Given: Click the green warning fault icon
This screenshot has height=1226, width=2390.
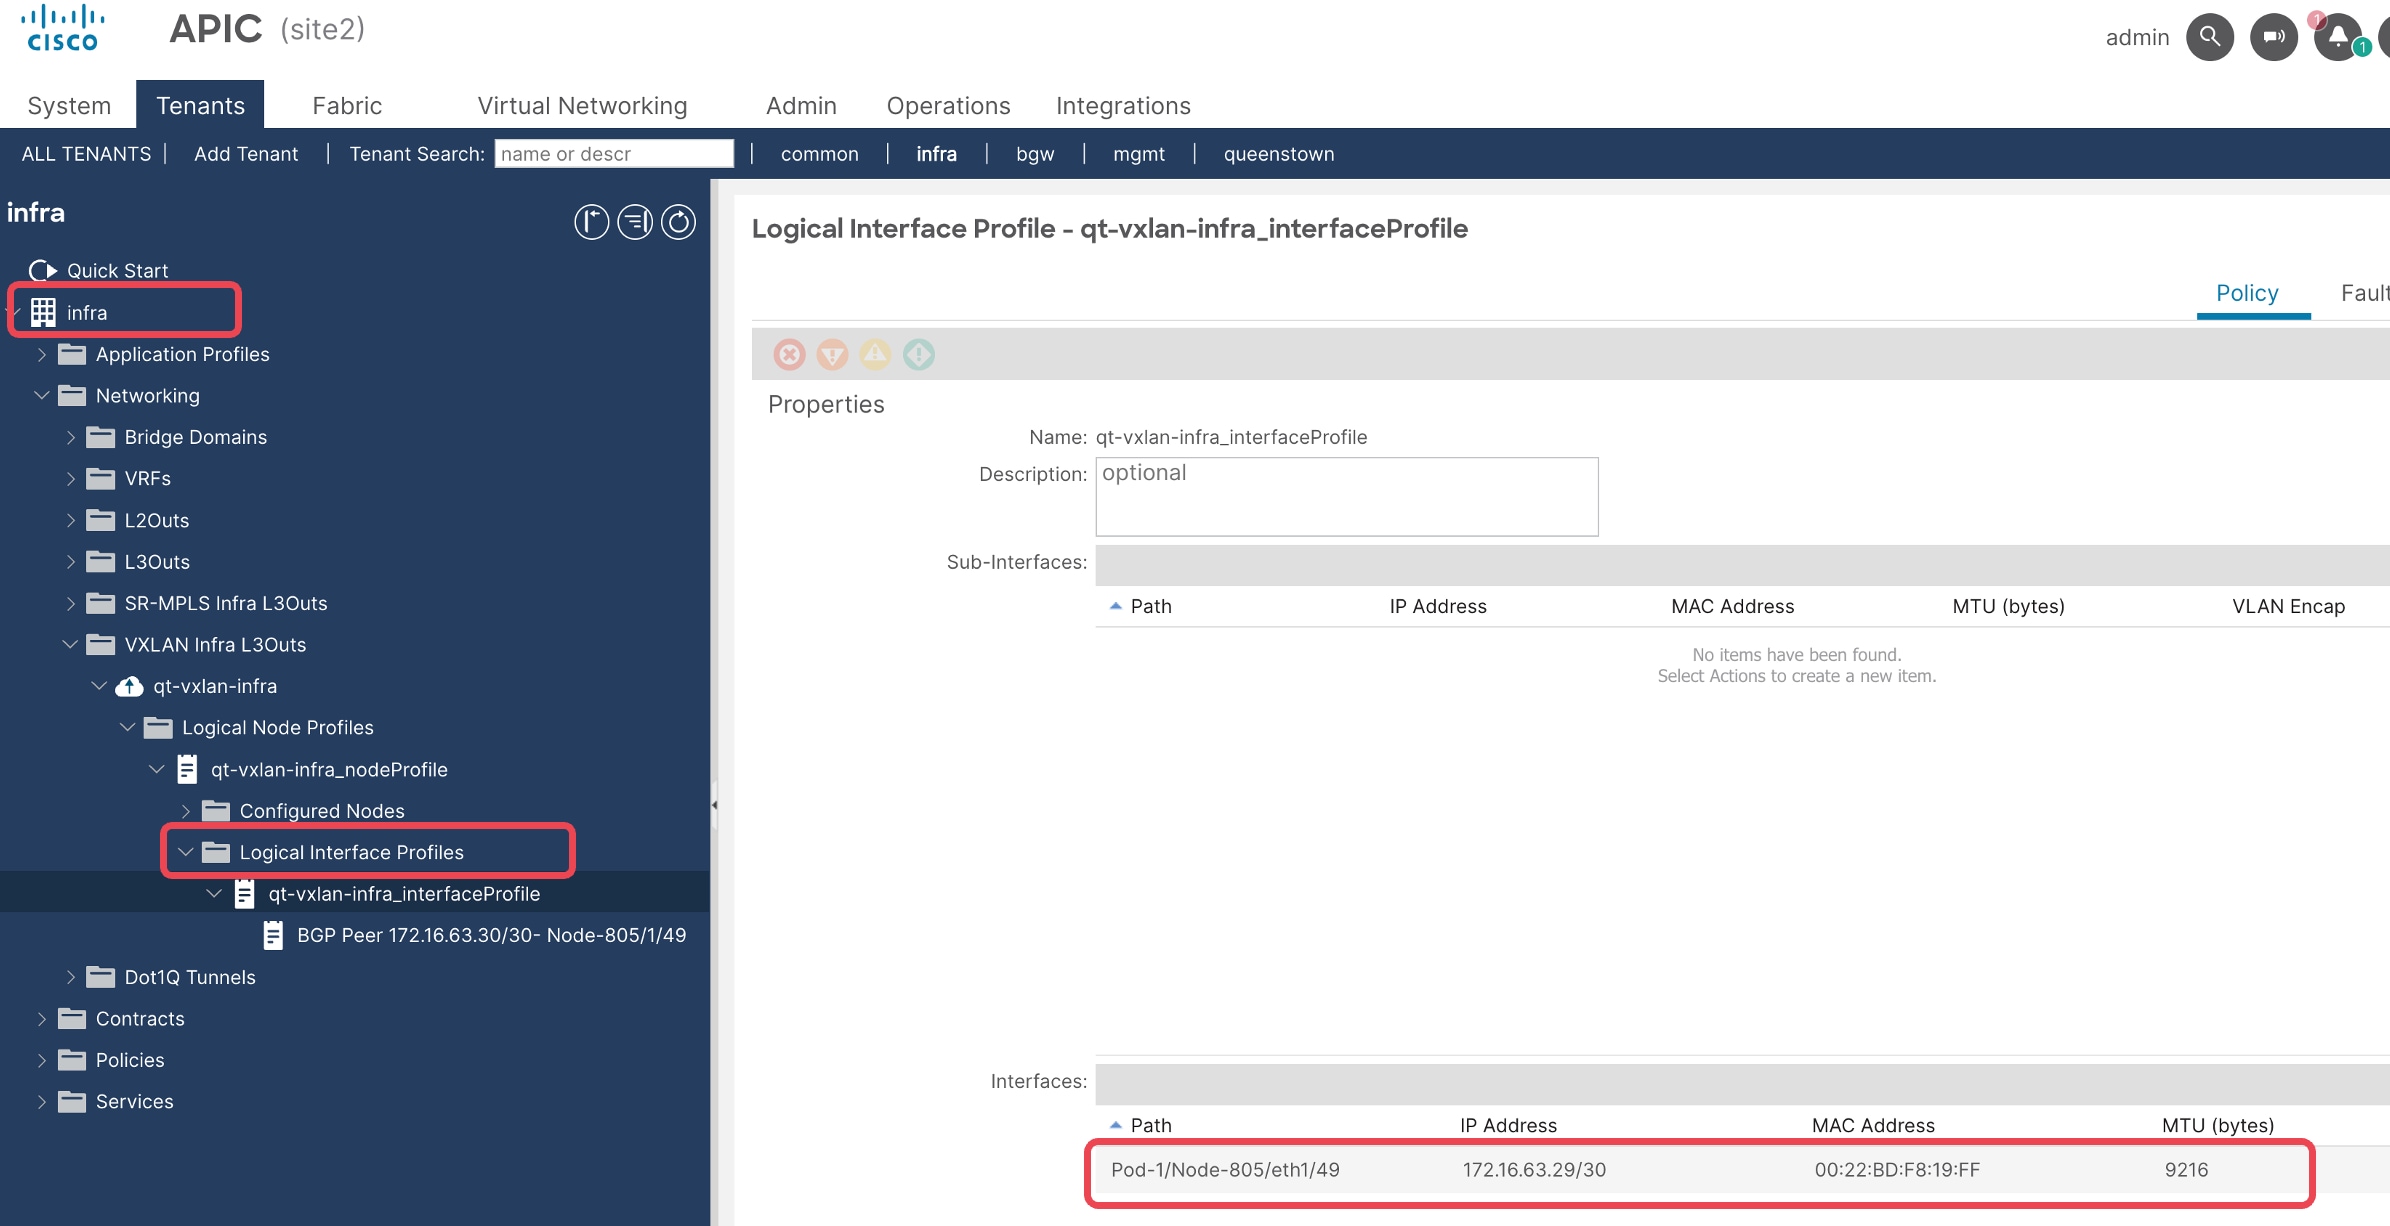Looking at the screenshot, I should 918,354.
